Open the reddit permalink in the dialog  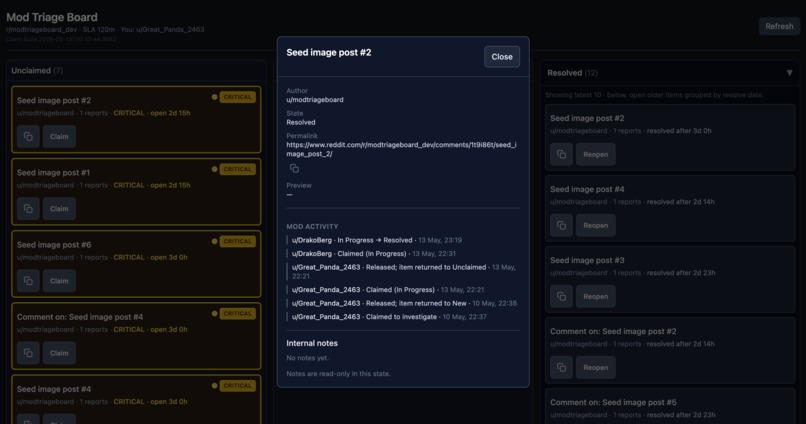pos(401,149)
